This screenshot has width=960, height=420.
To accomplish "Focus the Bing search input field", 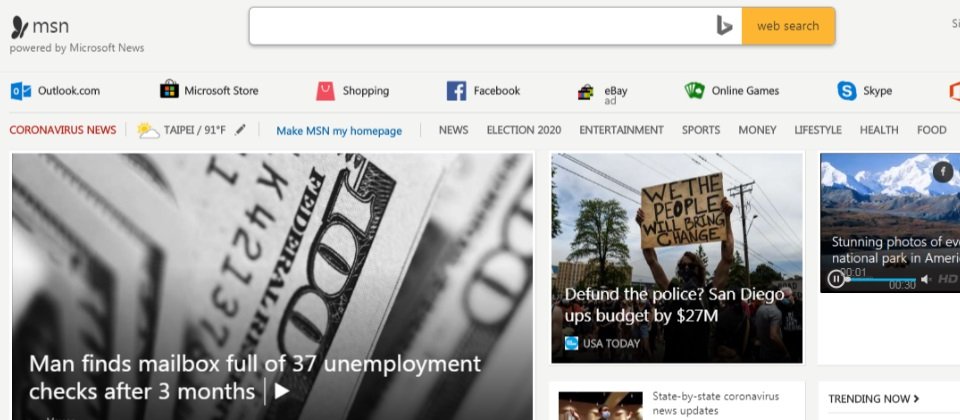I will tap(481, 26).
